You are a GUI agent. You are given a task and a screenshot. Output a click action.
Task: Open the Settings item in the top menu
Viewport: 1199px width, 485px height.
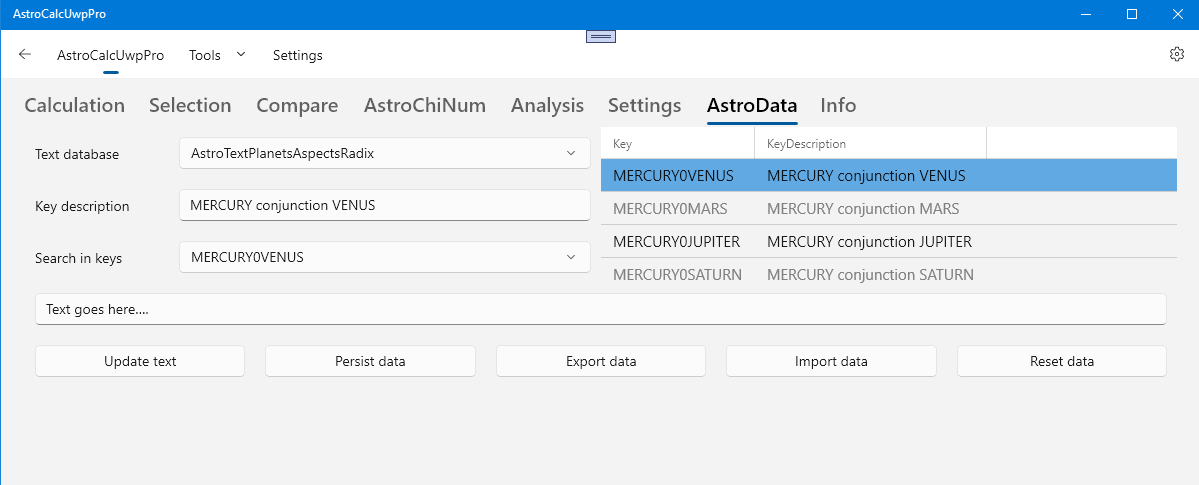(298, 56)
